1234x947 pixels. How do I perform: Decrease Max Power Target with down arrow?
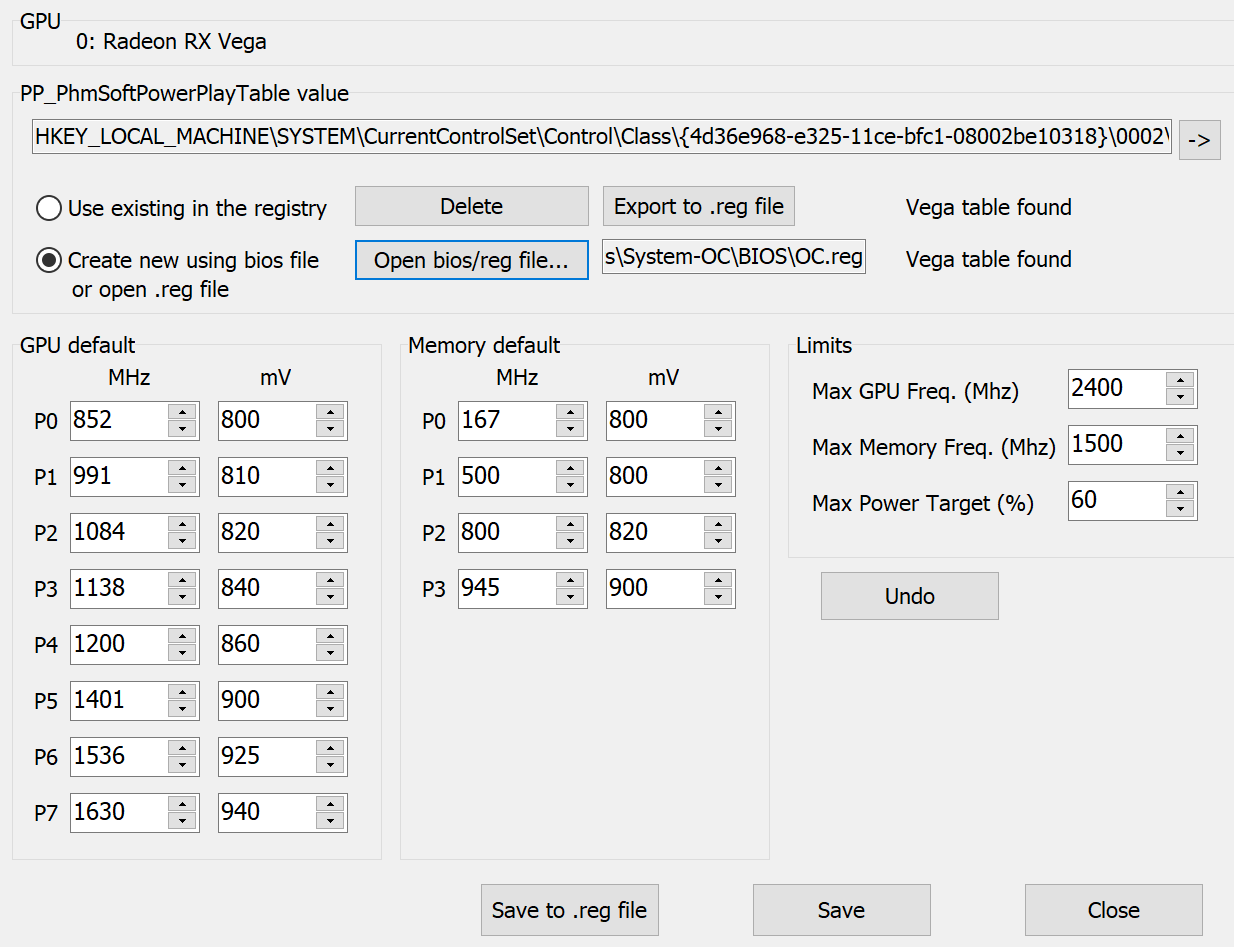click(1180, 510)
